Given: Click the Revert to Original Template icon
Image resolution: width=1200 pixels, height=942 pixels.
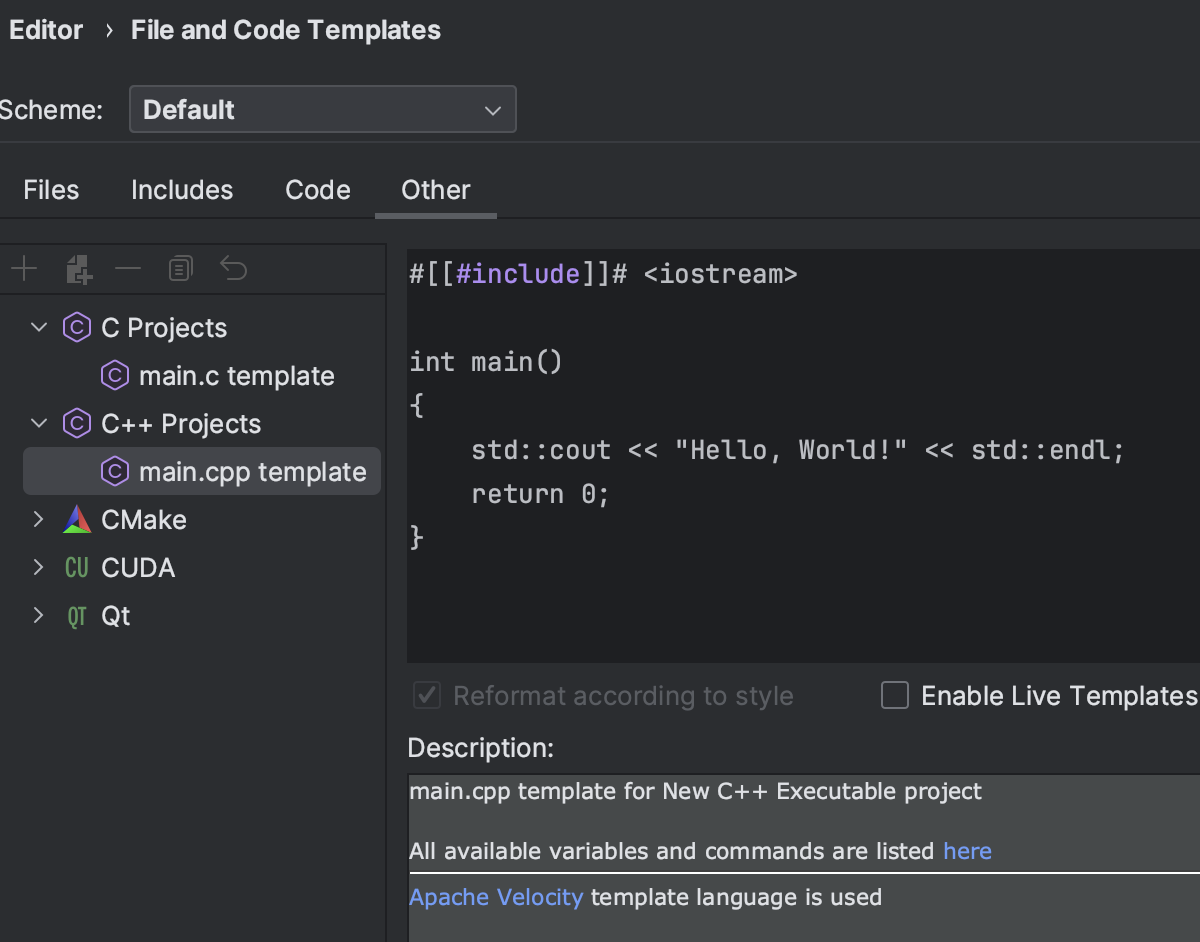Looking at the screenshot, I should [233, 269].
